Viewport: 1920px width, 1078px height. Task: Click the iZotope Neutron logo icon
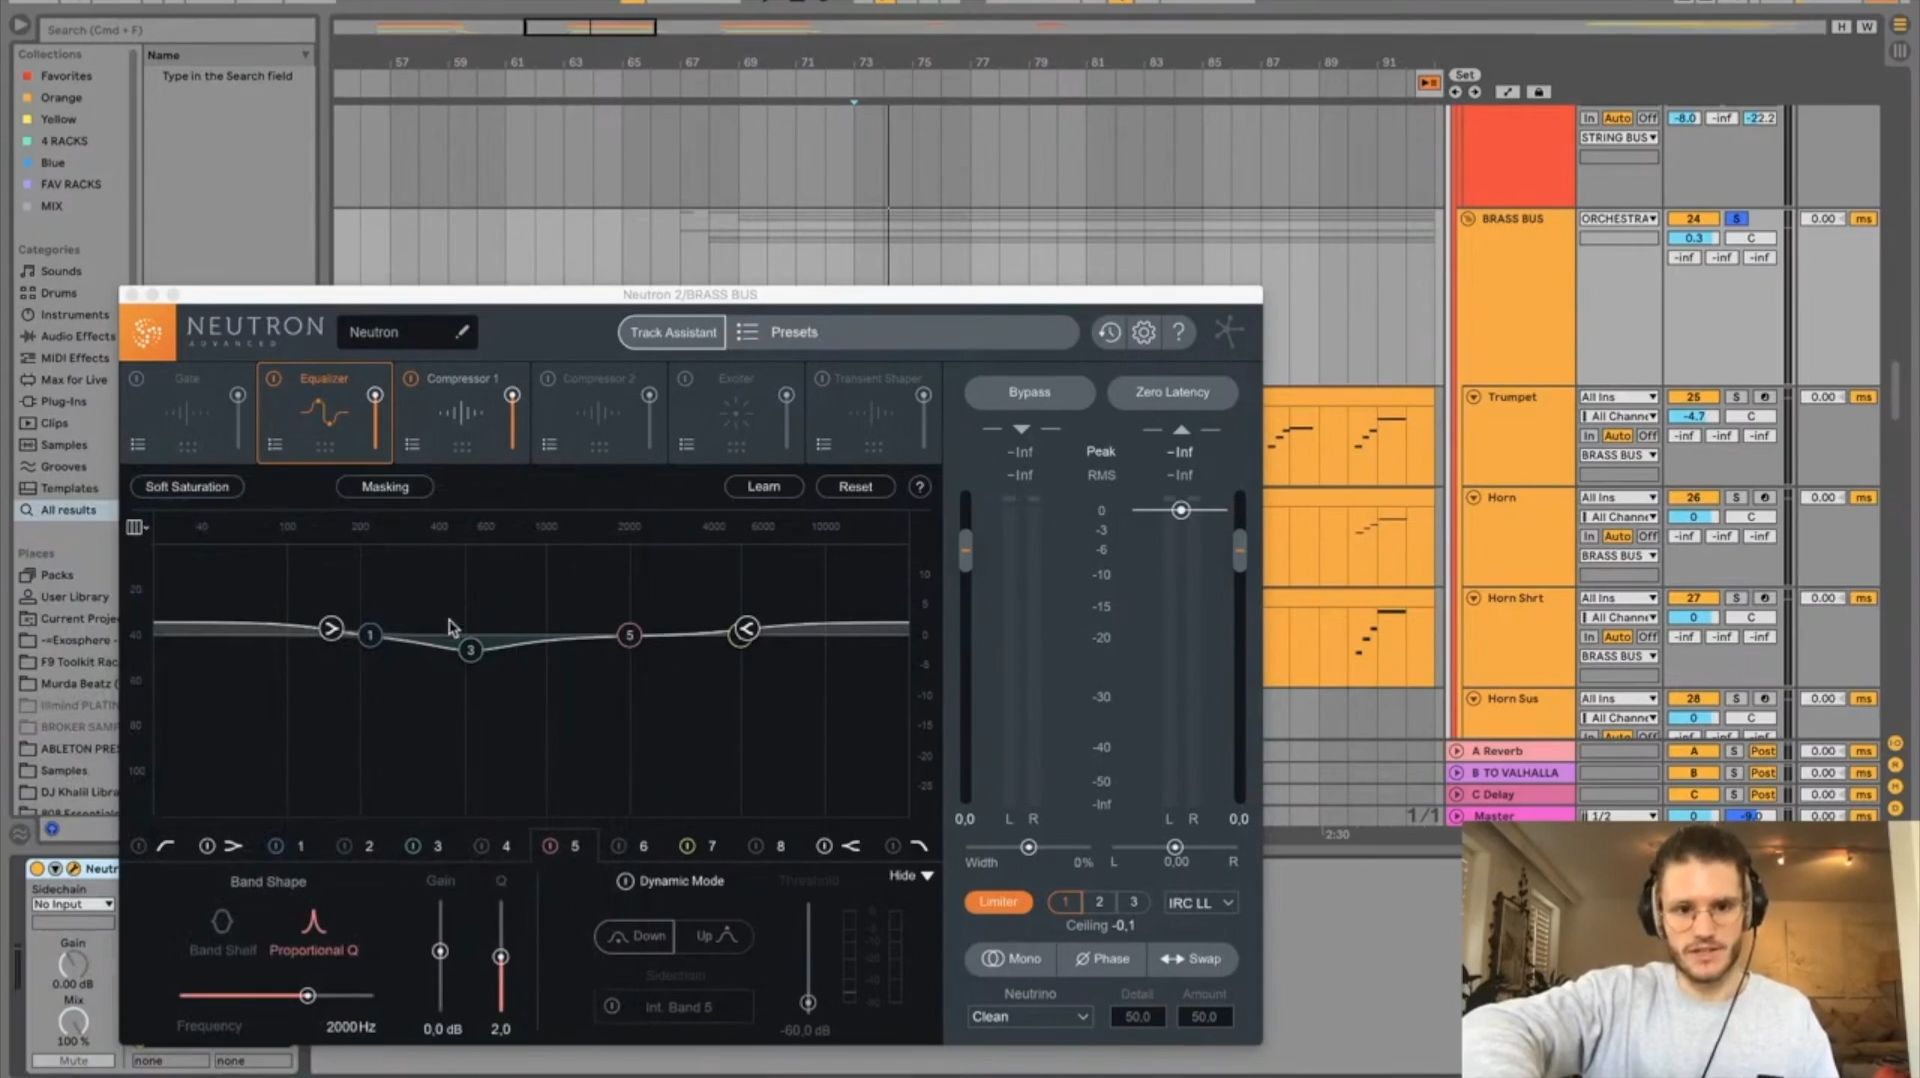pos(148,332)
